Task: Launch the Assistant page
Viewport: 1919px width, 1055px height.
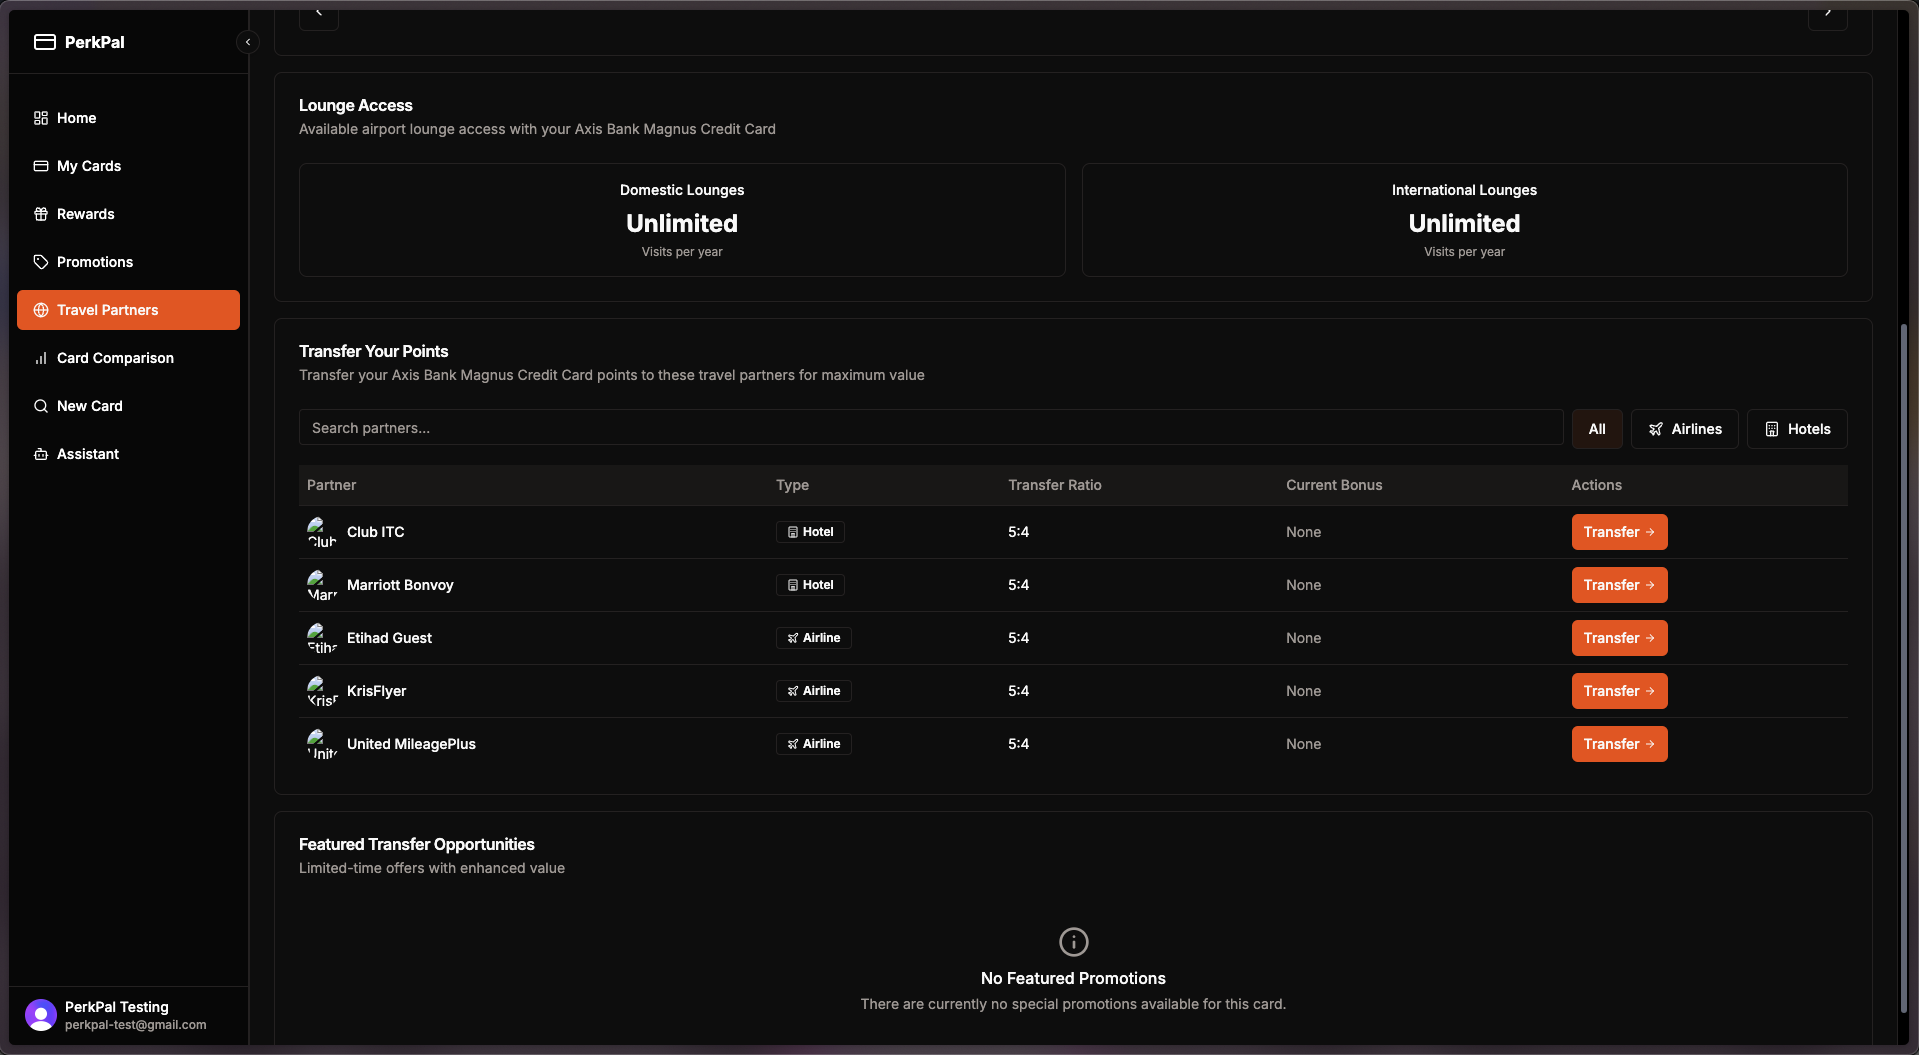Action: pyautogui.click(x=128, y=454)
